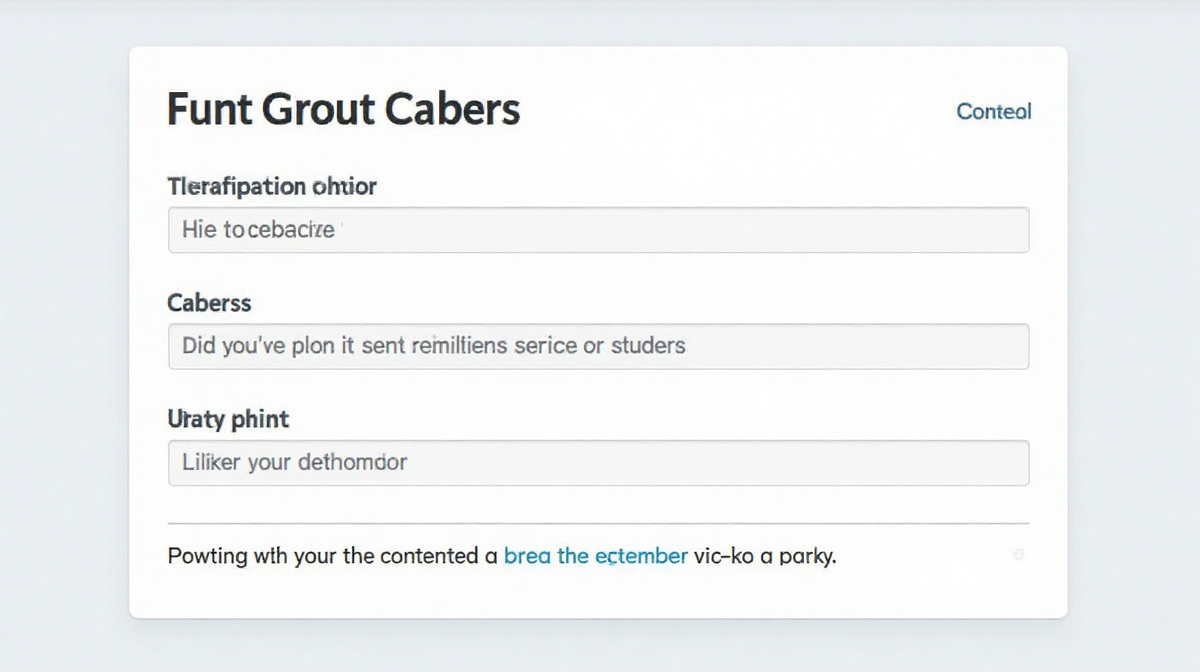Click the word 'studers' inside Caberss field
This screenshot has height=672, width=1200.
646,346
